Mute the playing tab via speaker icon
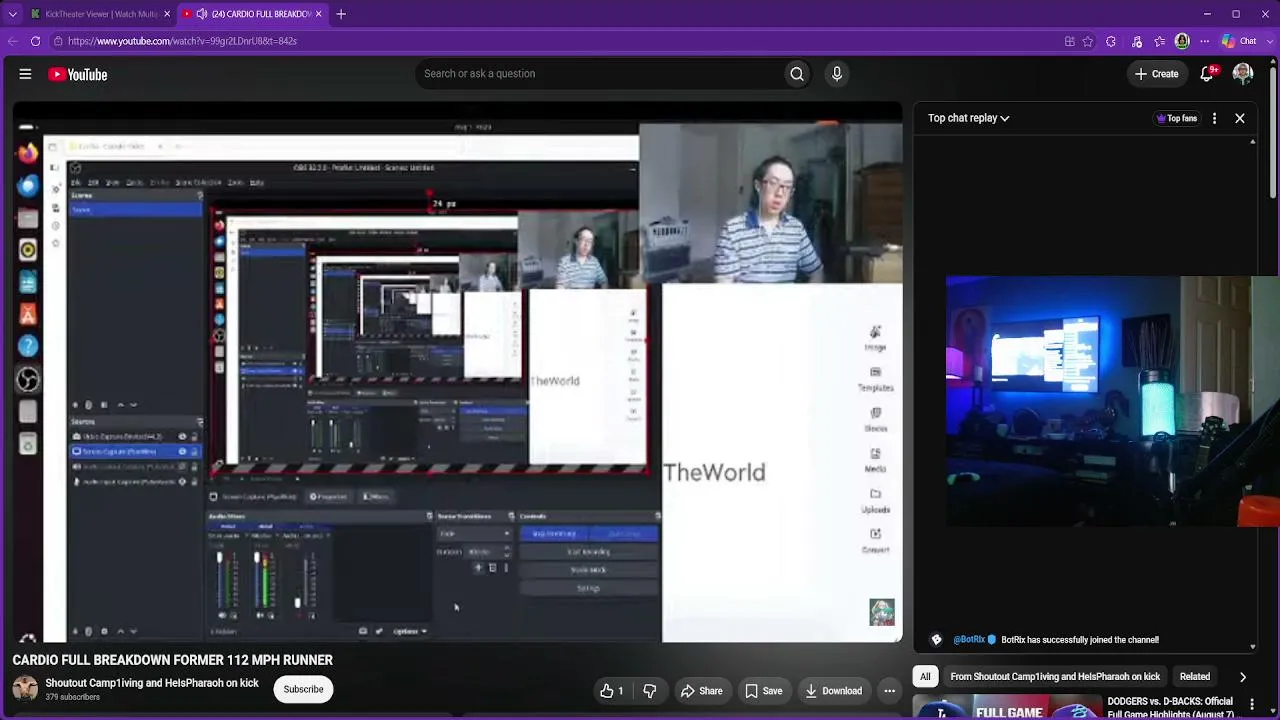 [202, 14]
